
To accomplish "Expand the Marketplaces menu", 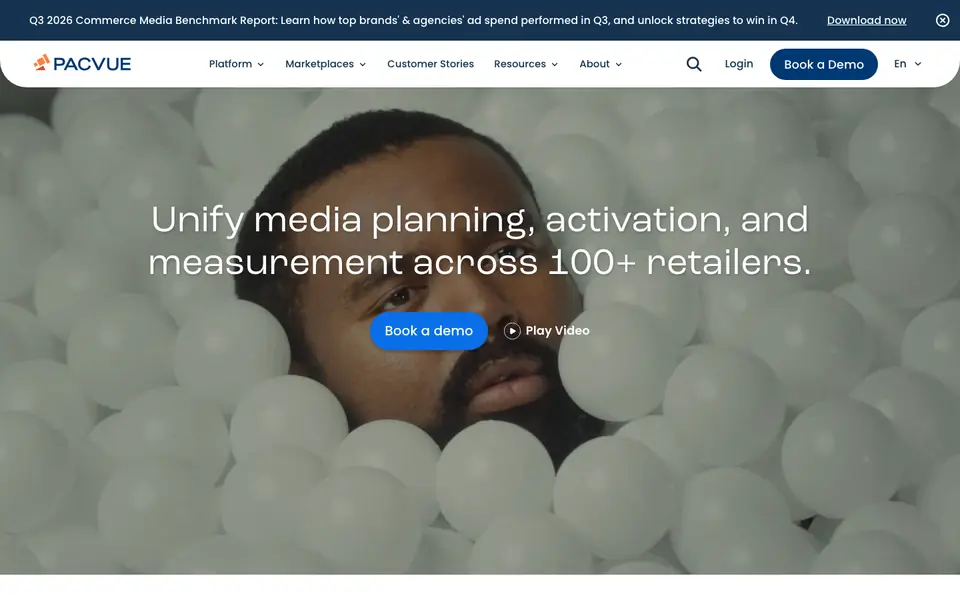I will (x=326, y=64).
